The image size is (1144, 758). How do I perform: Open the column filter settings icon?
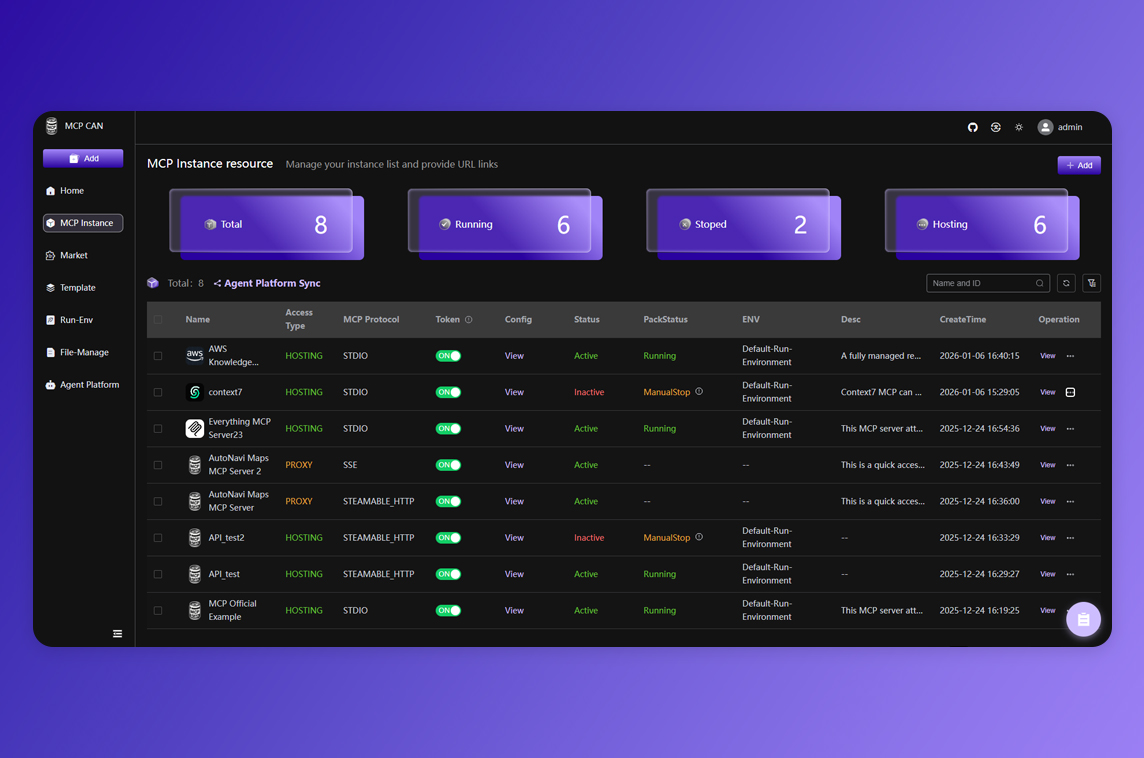pos(1091,283)
